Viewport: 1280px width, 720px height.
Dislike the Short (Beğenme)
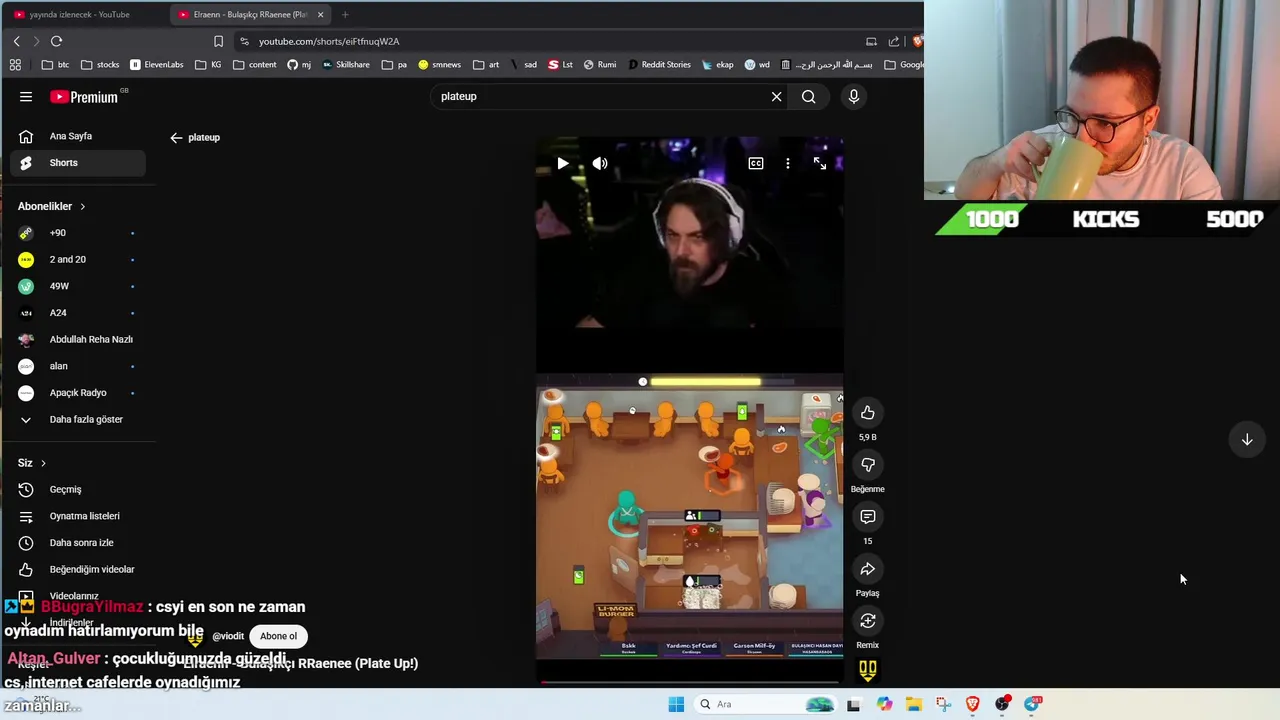click(x=867, y=465)
